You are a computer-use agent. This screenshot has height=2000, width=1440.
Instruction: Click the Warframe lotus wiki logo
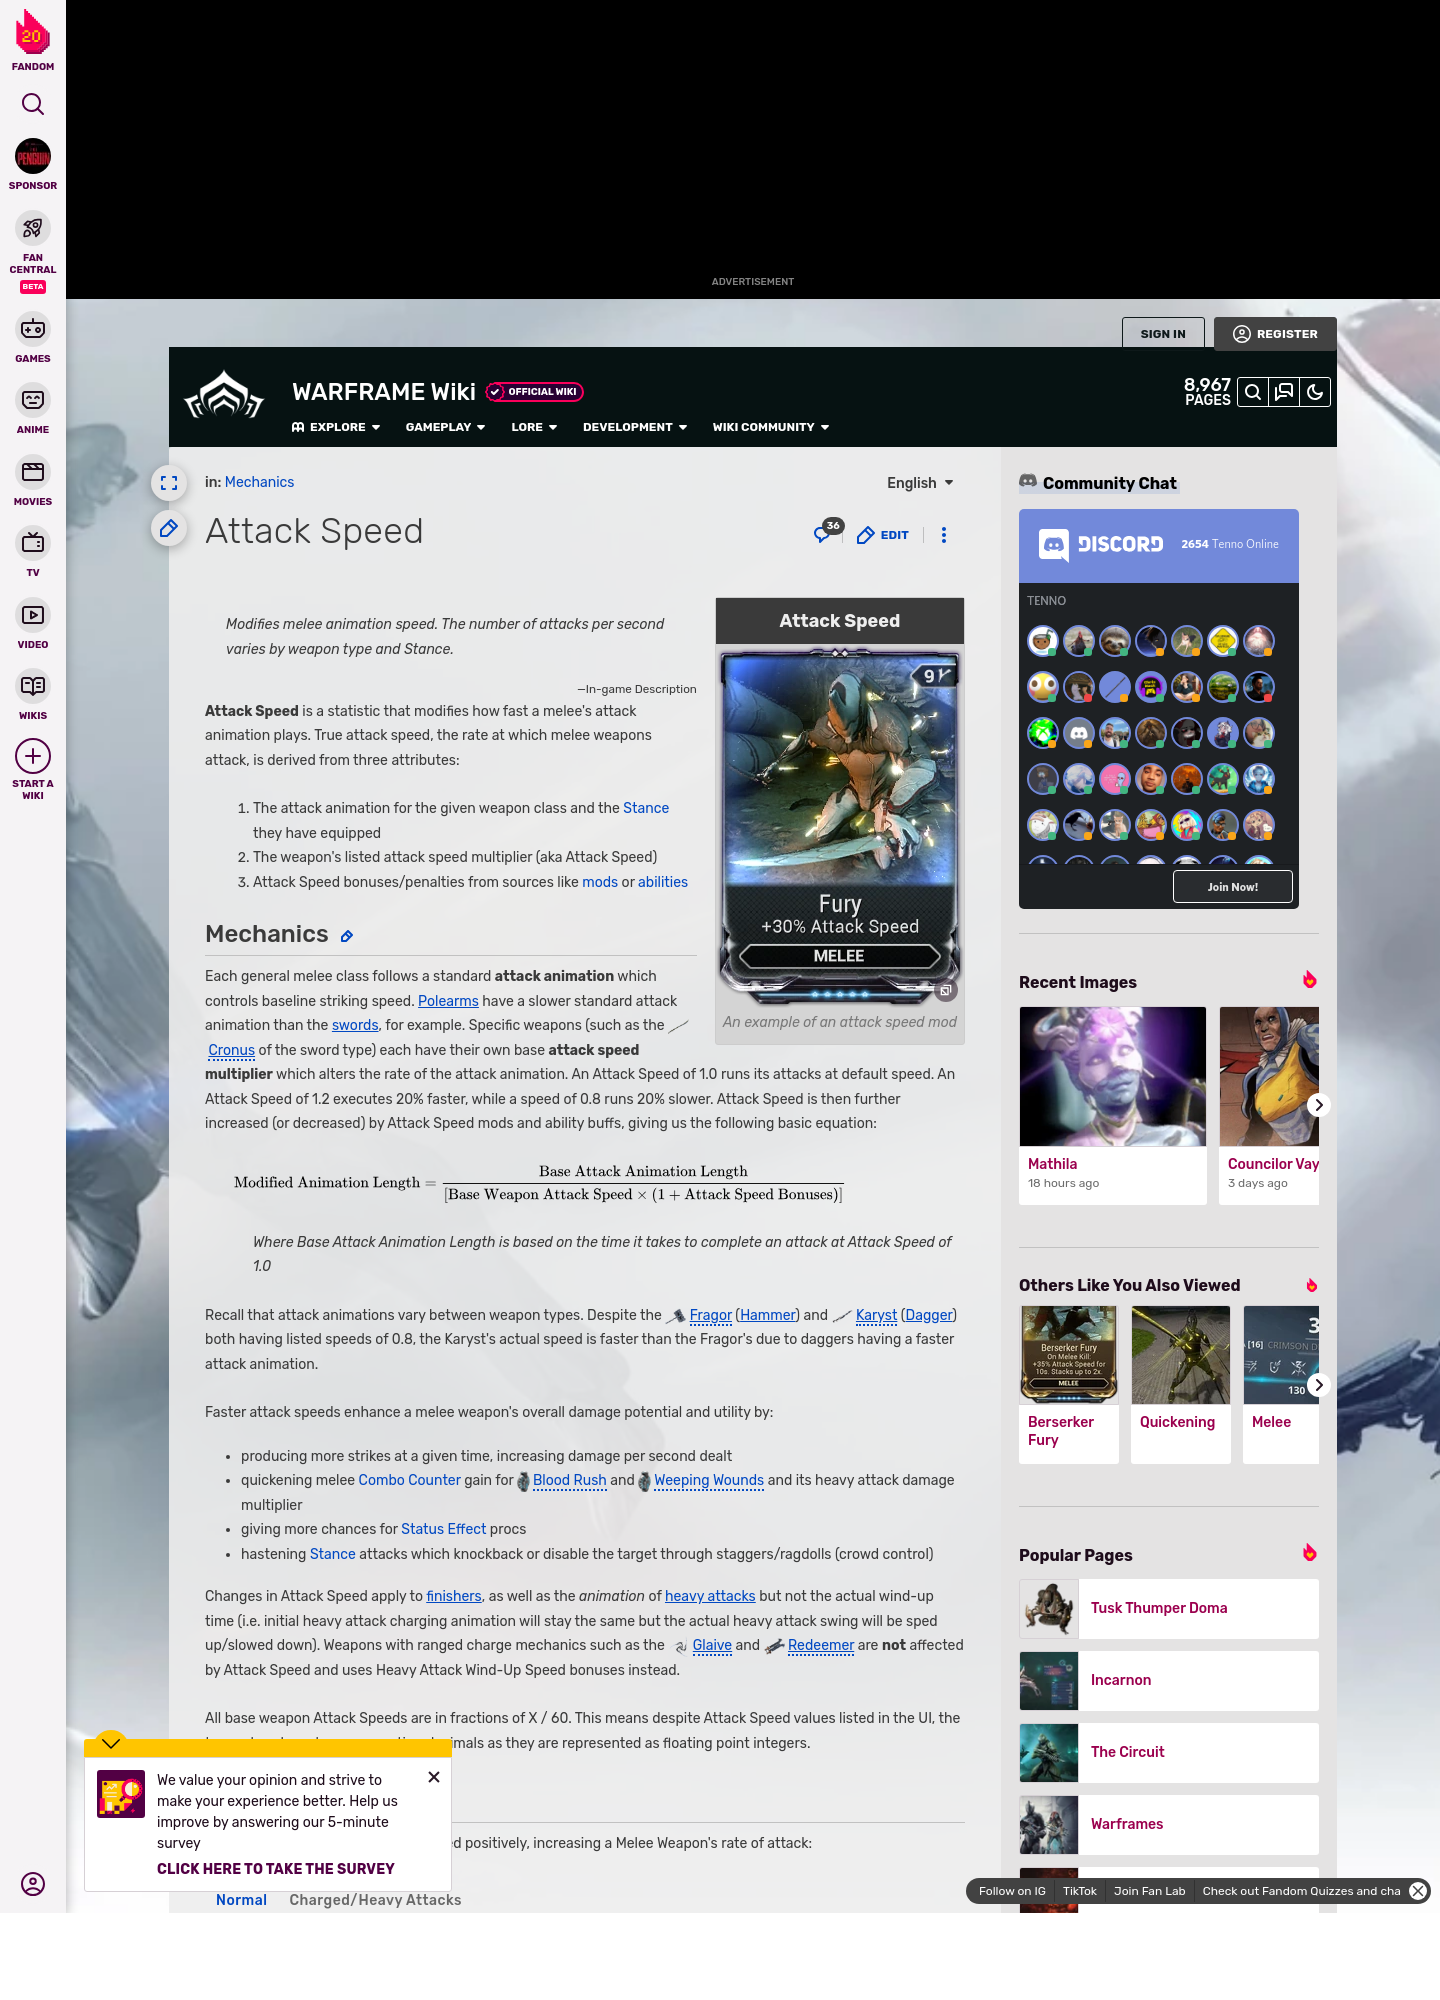[x=224, y=396]
